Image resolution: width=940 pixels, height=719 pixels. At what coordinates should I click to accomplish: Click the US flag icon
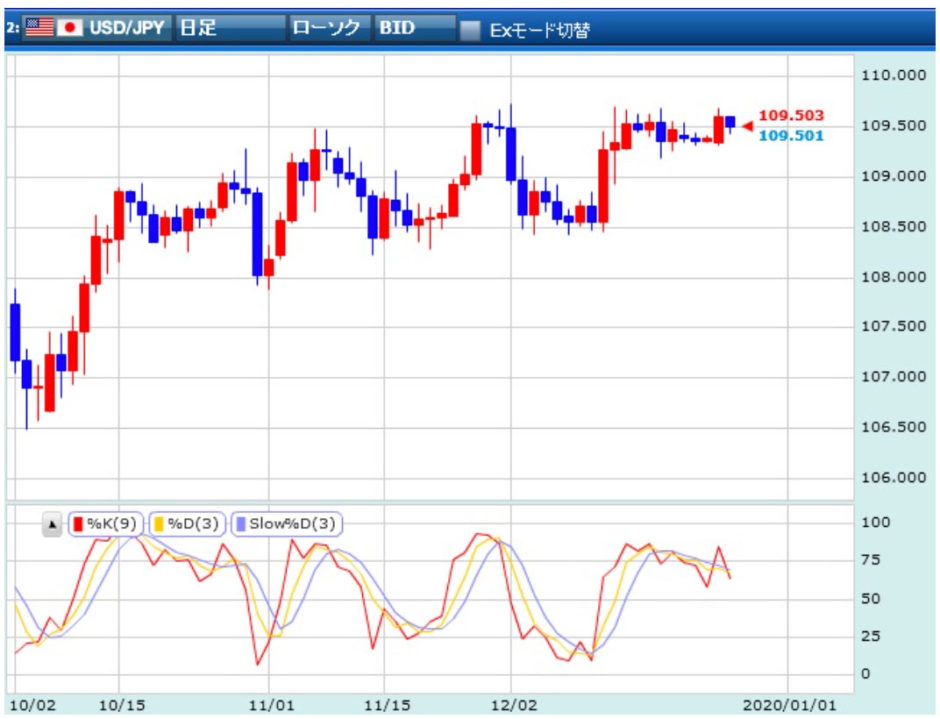click(40, 27)
